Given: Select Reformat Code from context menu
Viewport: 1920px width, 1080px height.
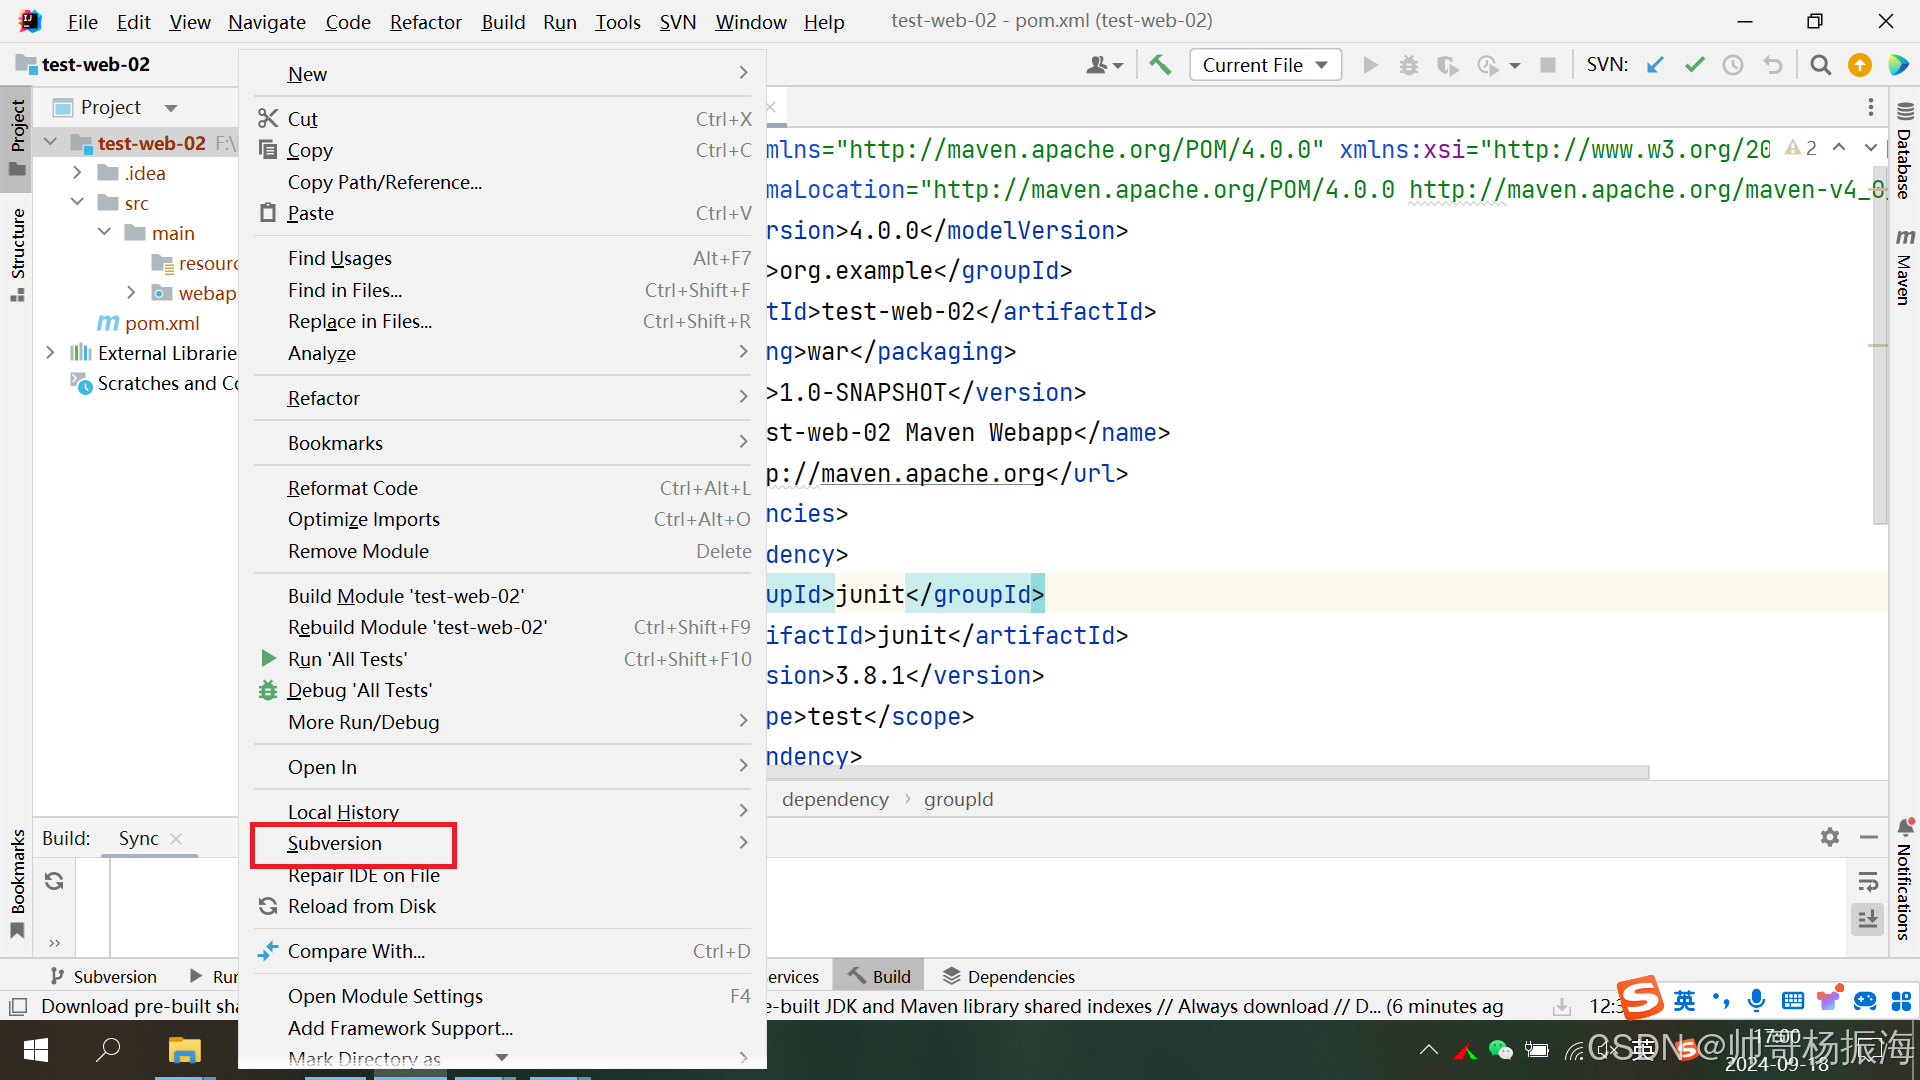Looking at the screenshot, I should pyautogui.click(x=352, y=488).
